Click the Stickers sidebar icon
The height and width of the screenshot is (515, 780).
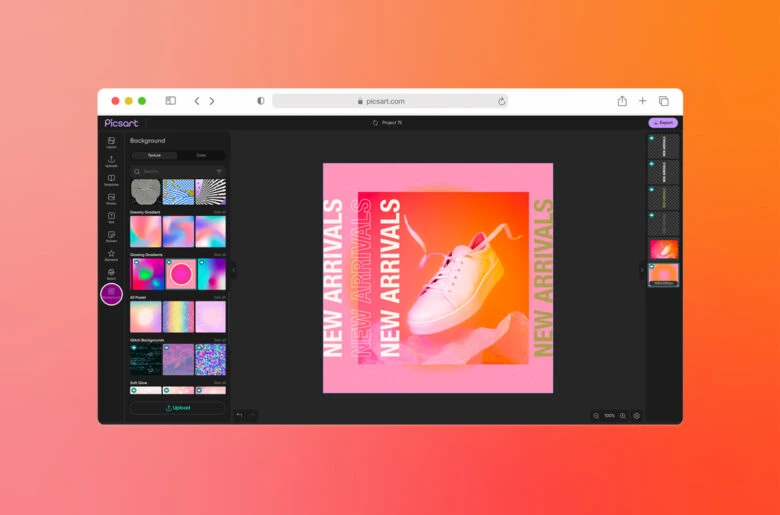point(111,237)
